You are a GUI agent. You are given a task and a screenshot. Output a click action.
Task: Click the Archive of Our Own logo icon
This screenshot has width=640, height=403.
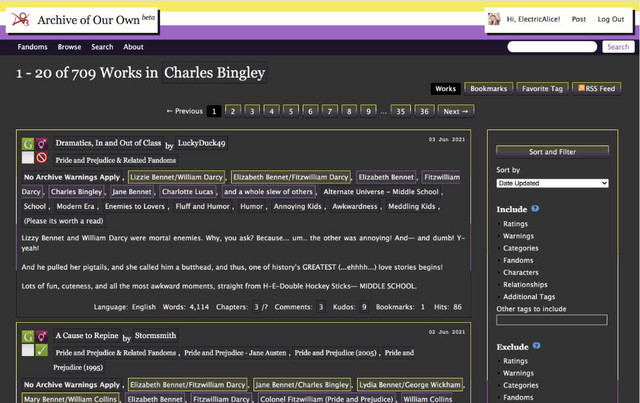click(x=20, y=19)
